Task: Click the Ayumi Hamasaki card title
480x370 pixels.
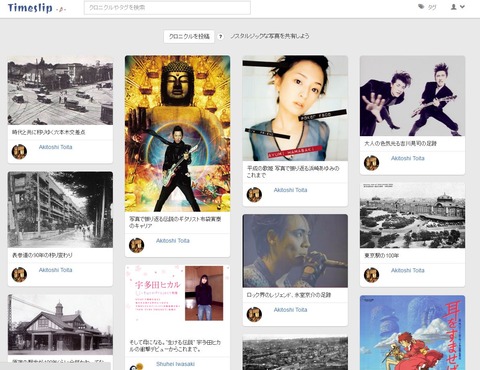Action: 293,172
